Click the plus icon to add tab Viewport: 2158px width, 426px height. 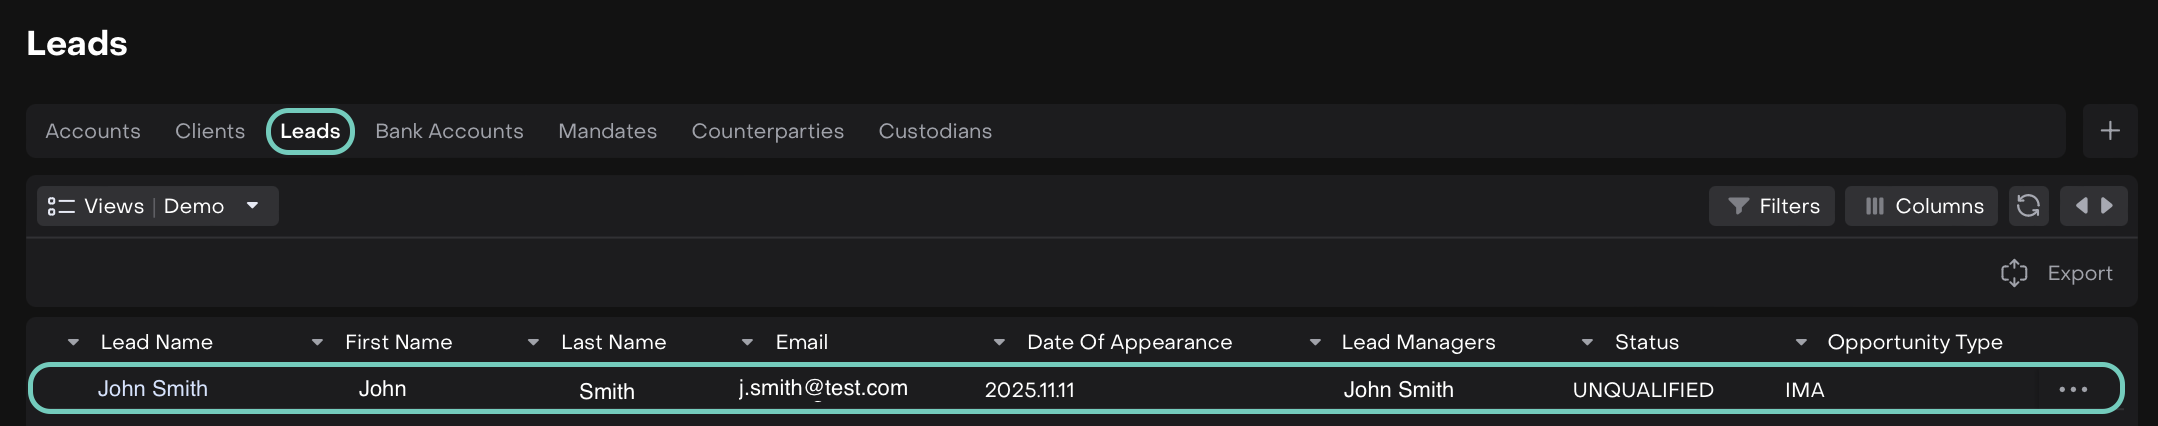pos(2110,131)
